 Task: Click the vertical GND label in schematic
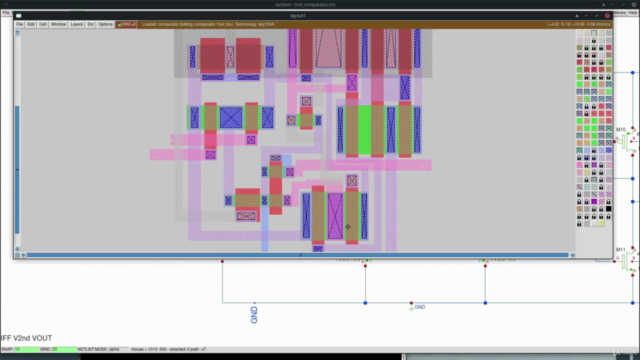pyautogui.click(x=254, y=315)
